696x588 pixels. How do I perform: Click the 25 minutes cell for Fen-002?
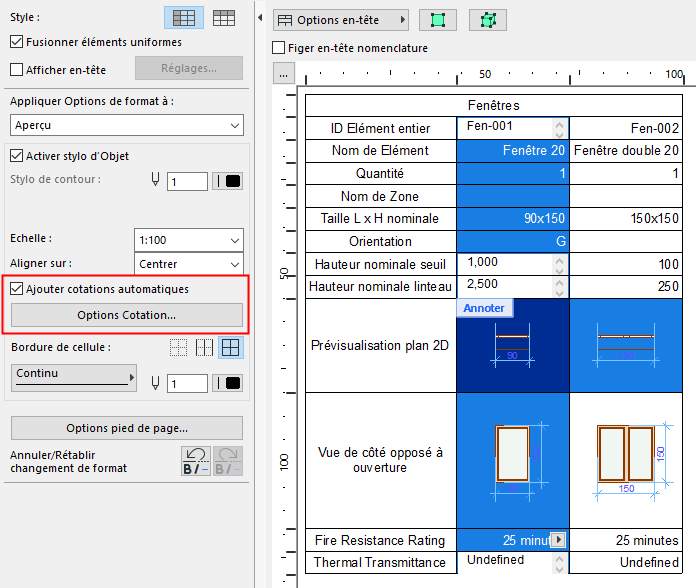[x=626, y=540]
